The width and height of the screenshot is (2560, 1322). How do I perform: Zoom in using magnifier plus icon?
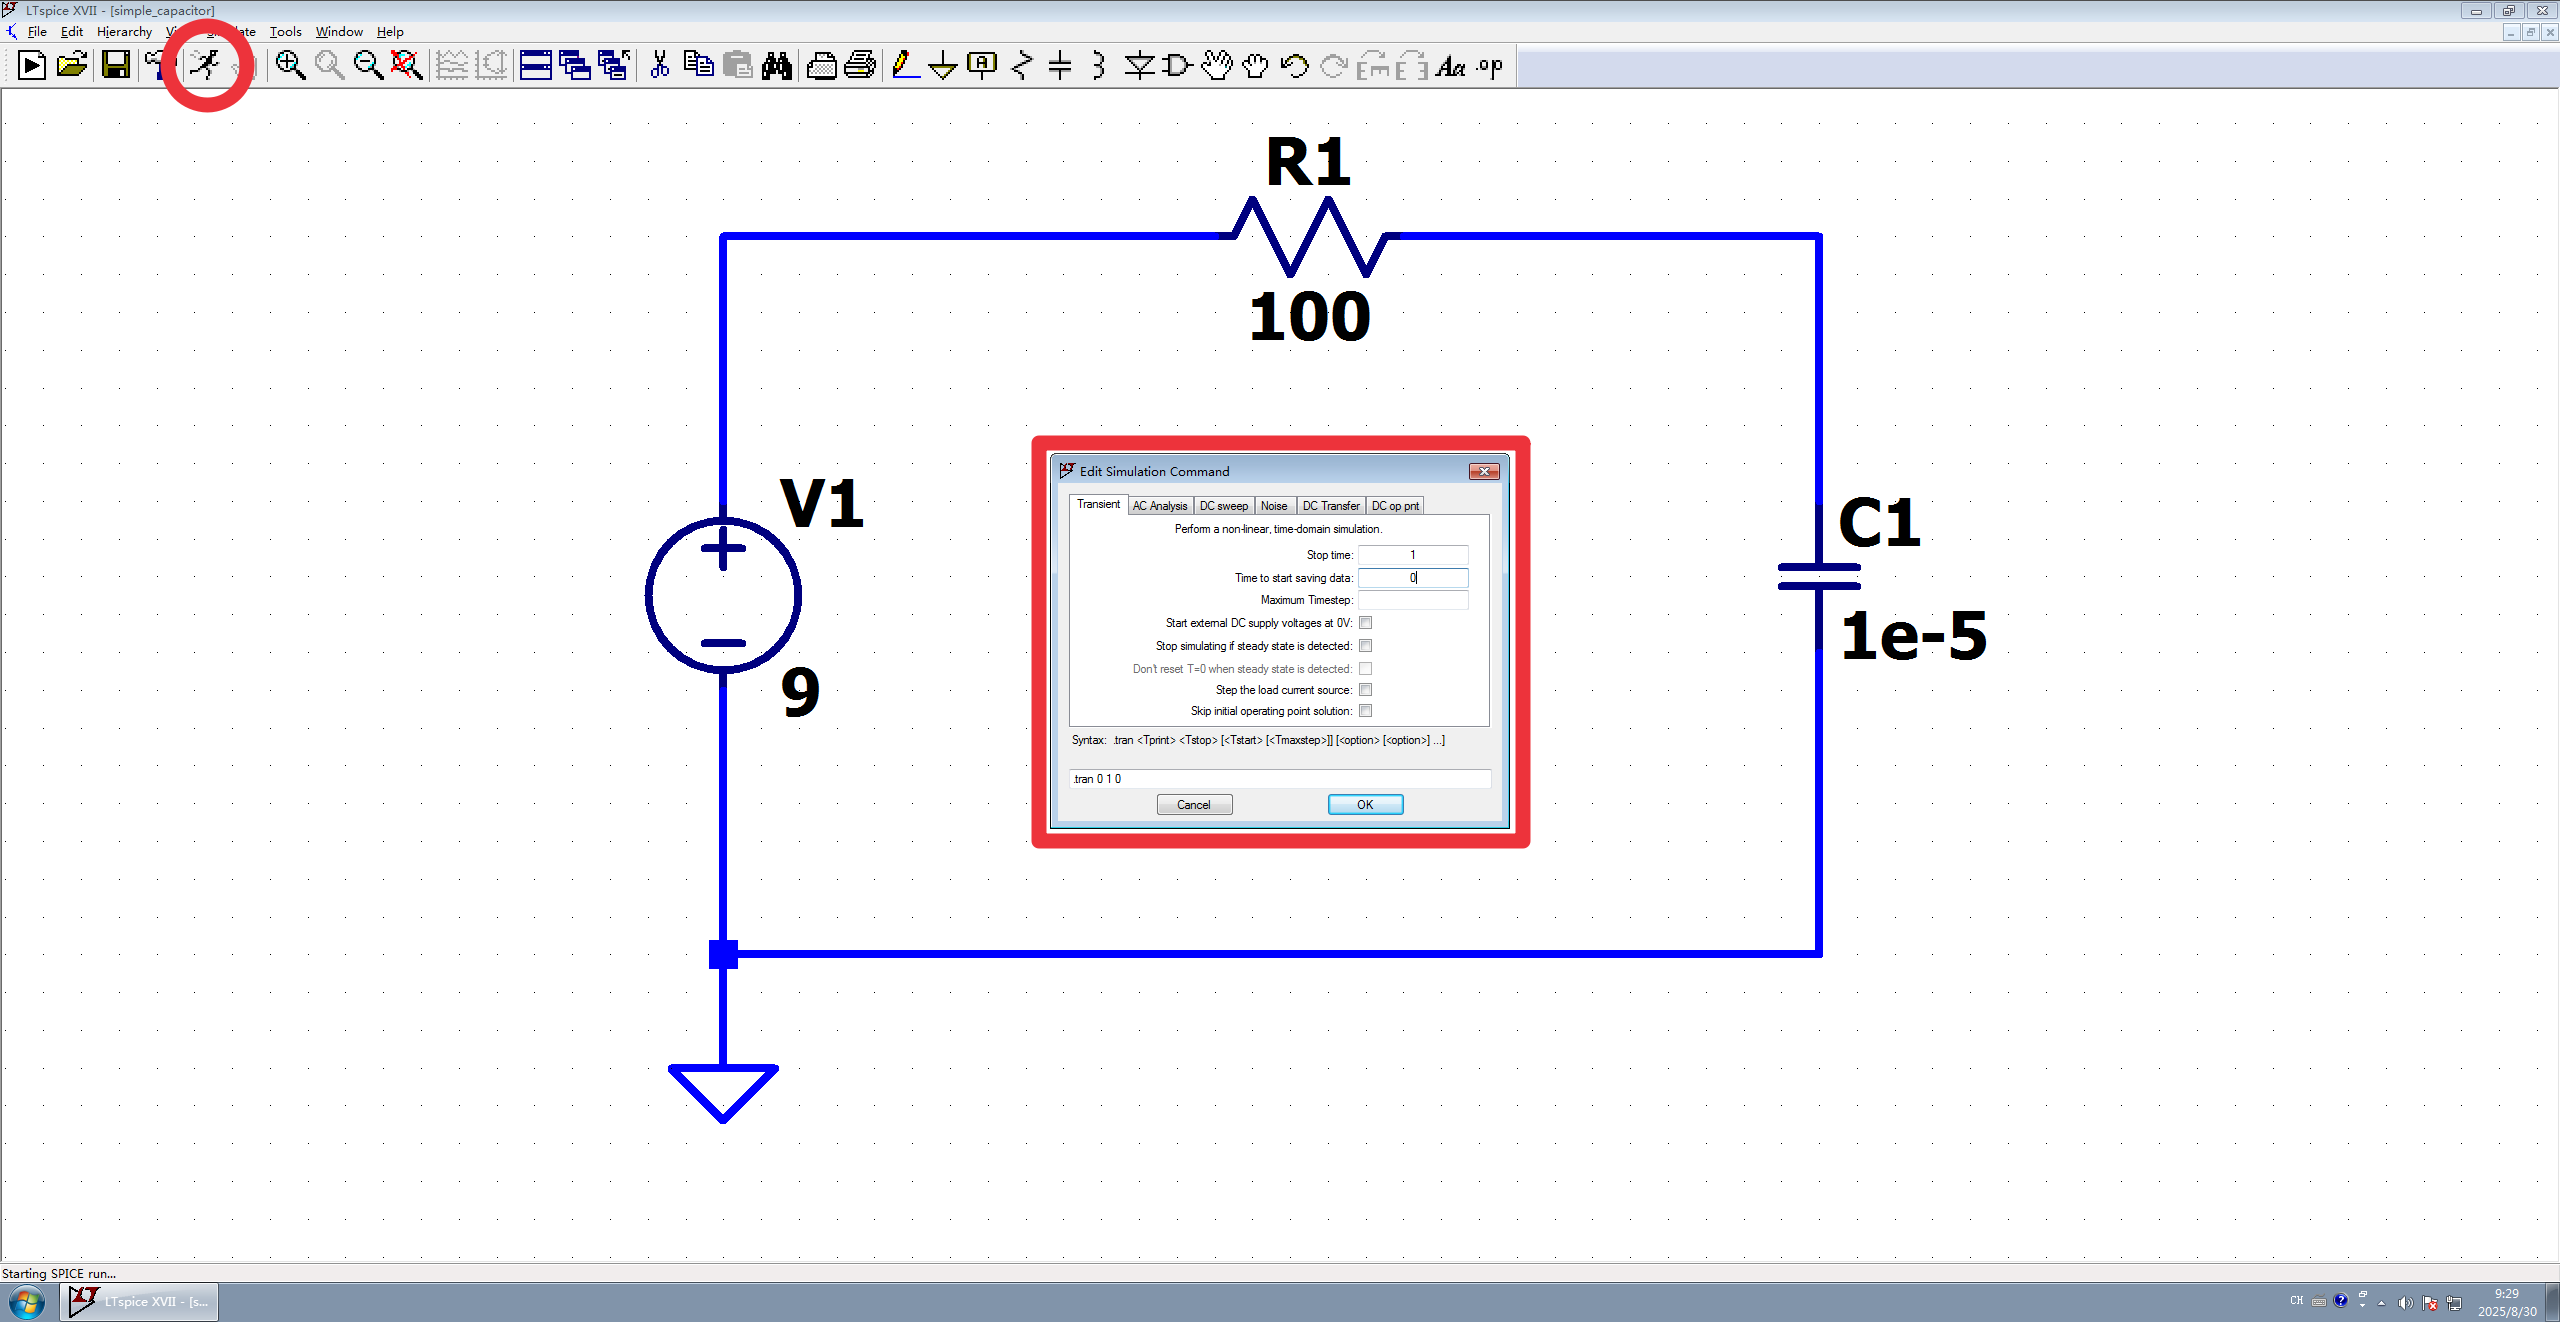pos(290,65)
